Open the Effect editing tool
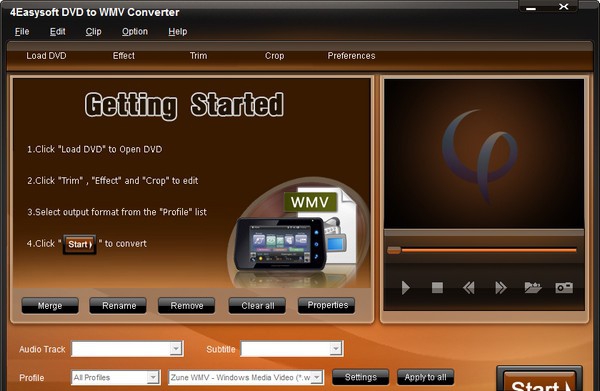The height and width of the screenshot is (391, 600). (x=124, y=56)
